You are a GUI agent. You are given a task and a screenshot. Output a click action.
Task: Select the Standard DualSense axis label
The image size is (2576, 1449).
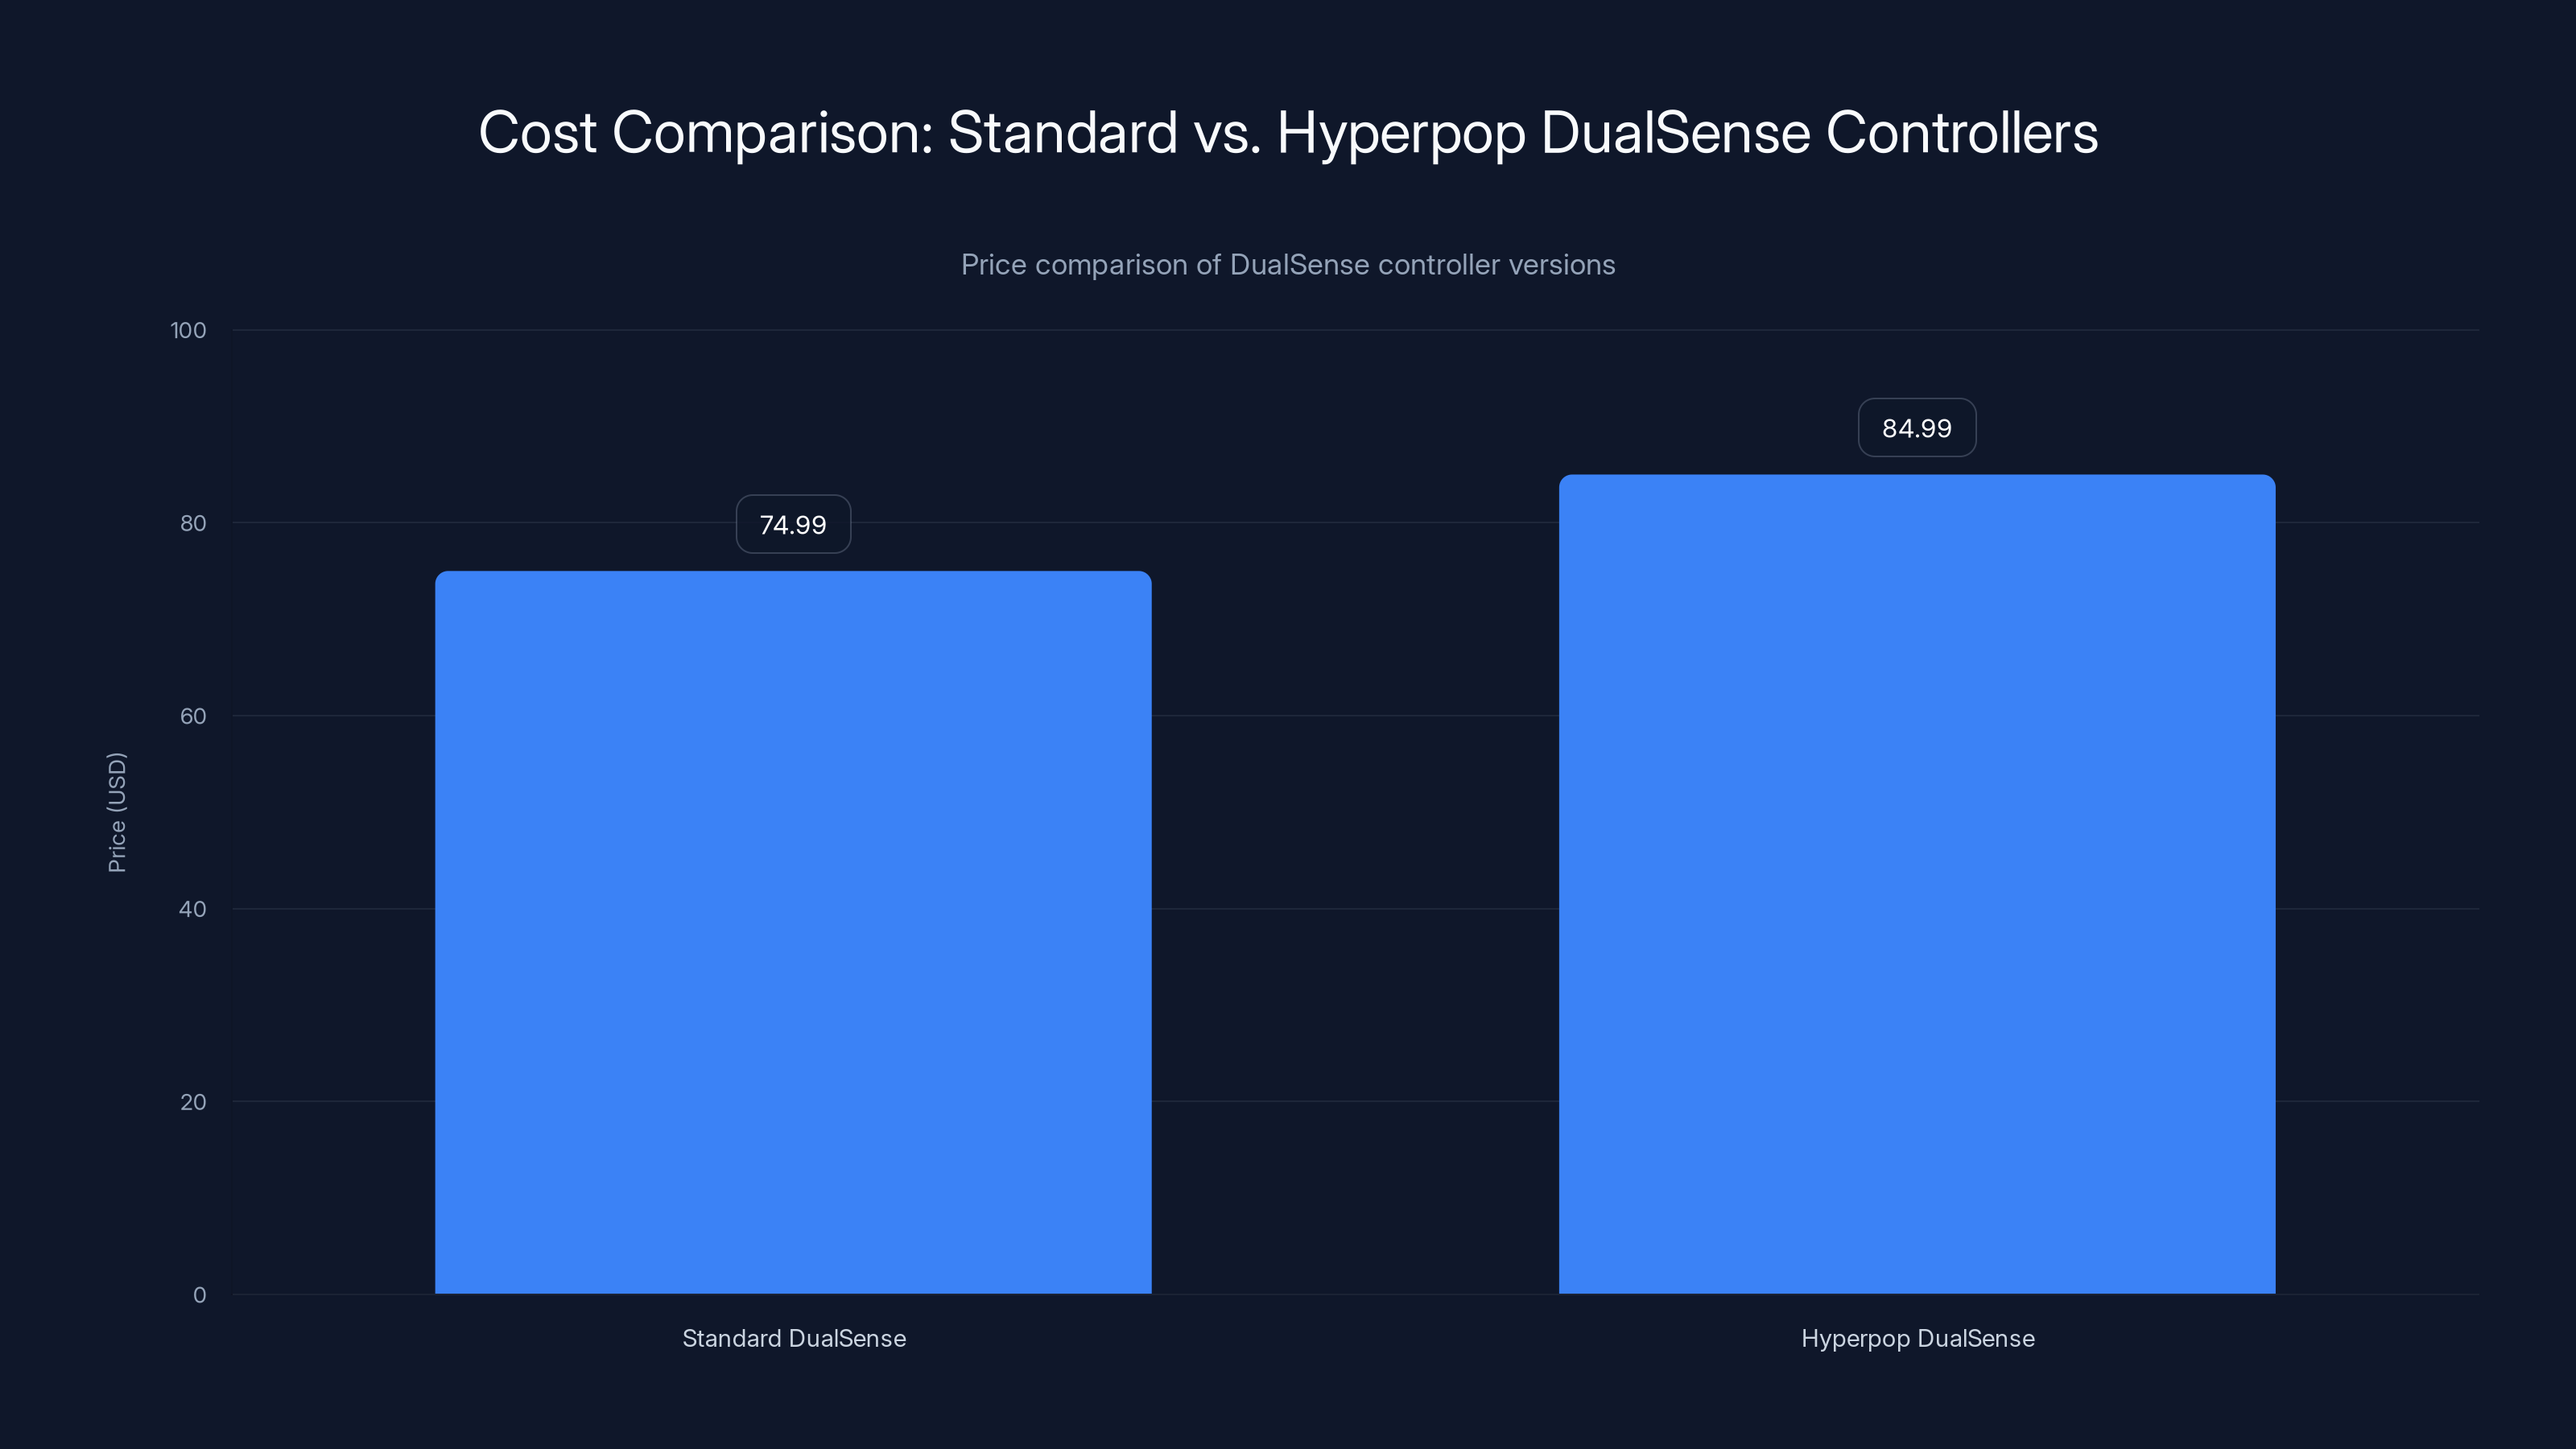point(793,1338)
